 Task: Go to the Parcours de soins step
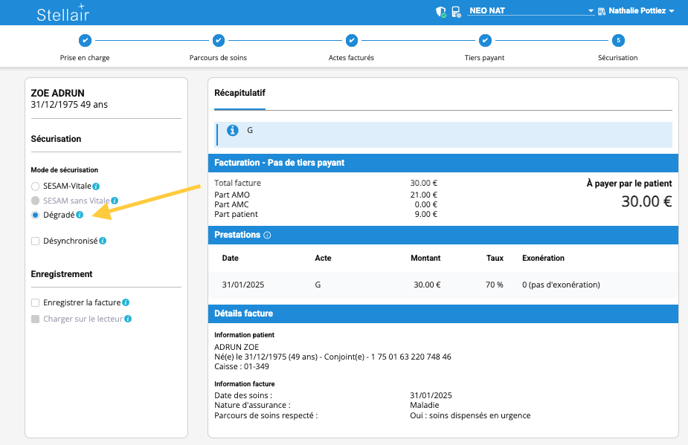pyautogui.click(x=218, y=40)
